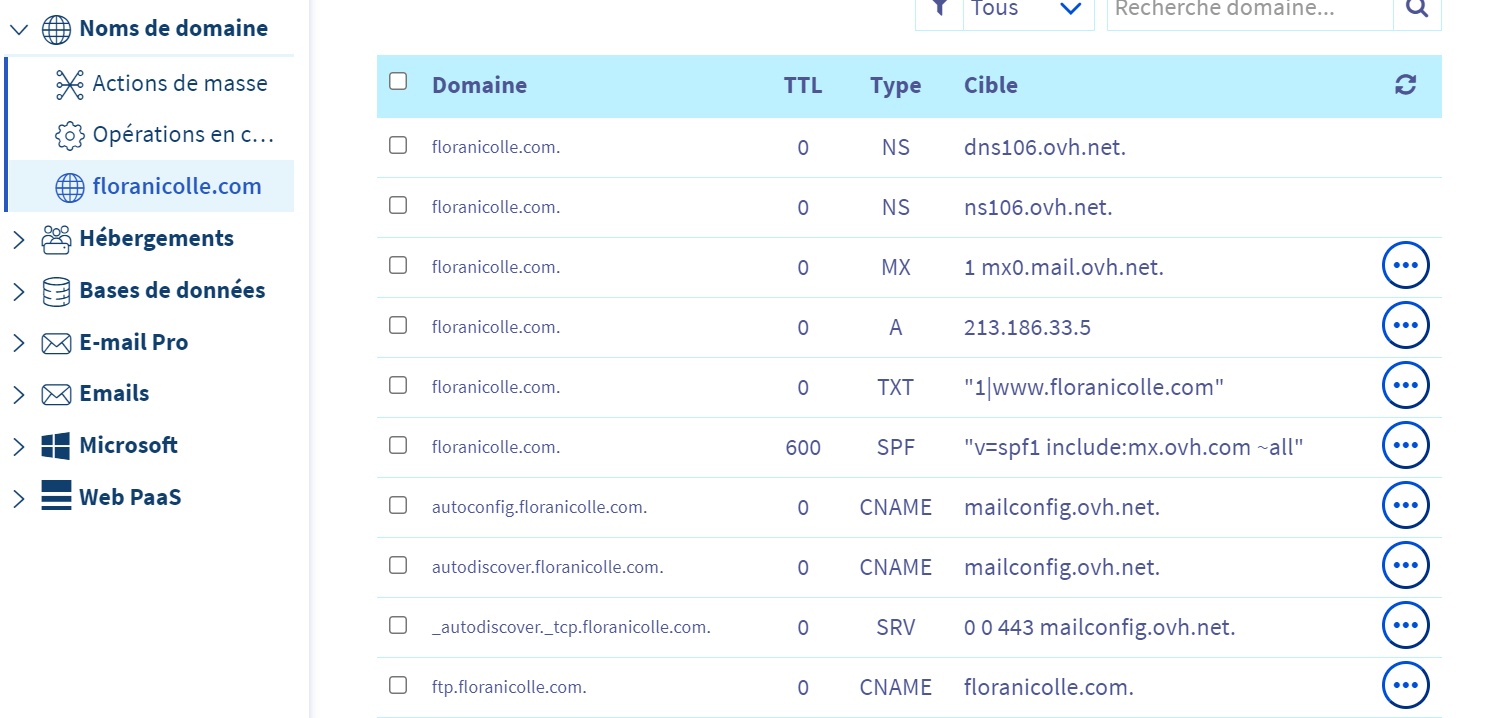The height and width of the screenshot is (718, 1511).
Task: Click the filter funnel icon
Action: pyautogui.click(x=939, y=9)
